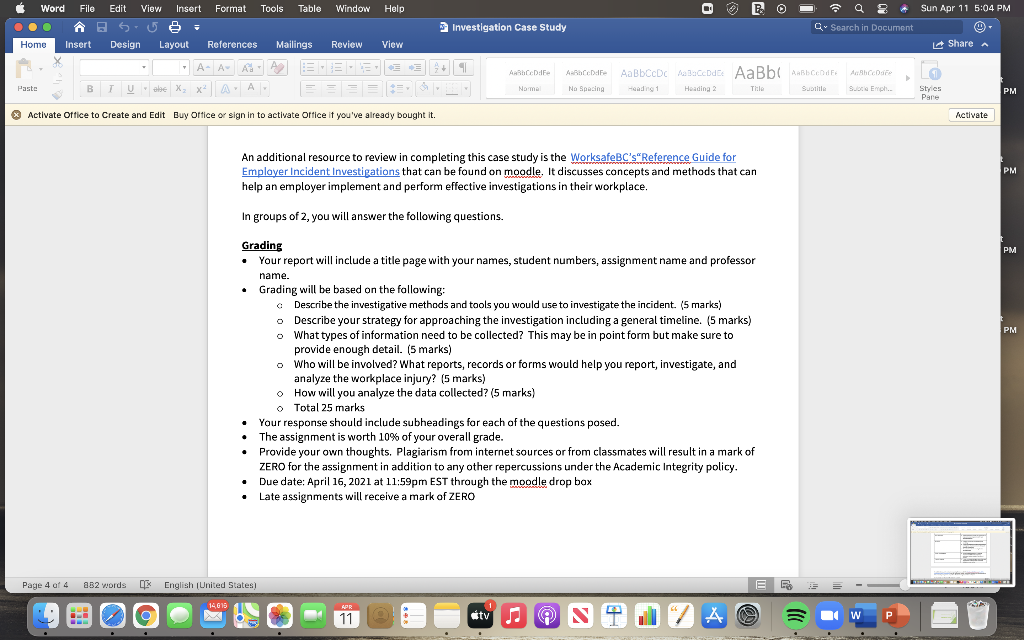
Task: Click the Increase Indent icon
Action: 414,67
